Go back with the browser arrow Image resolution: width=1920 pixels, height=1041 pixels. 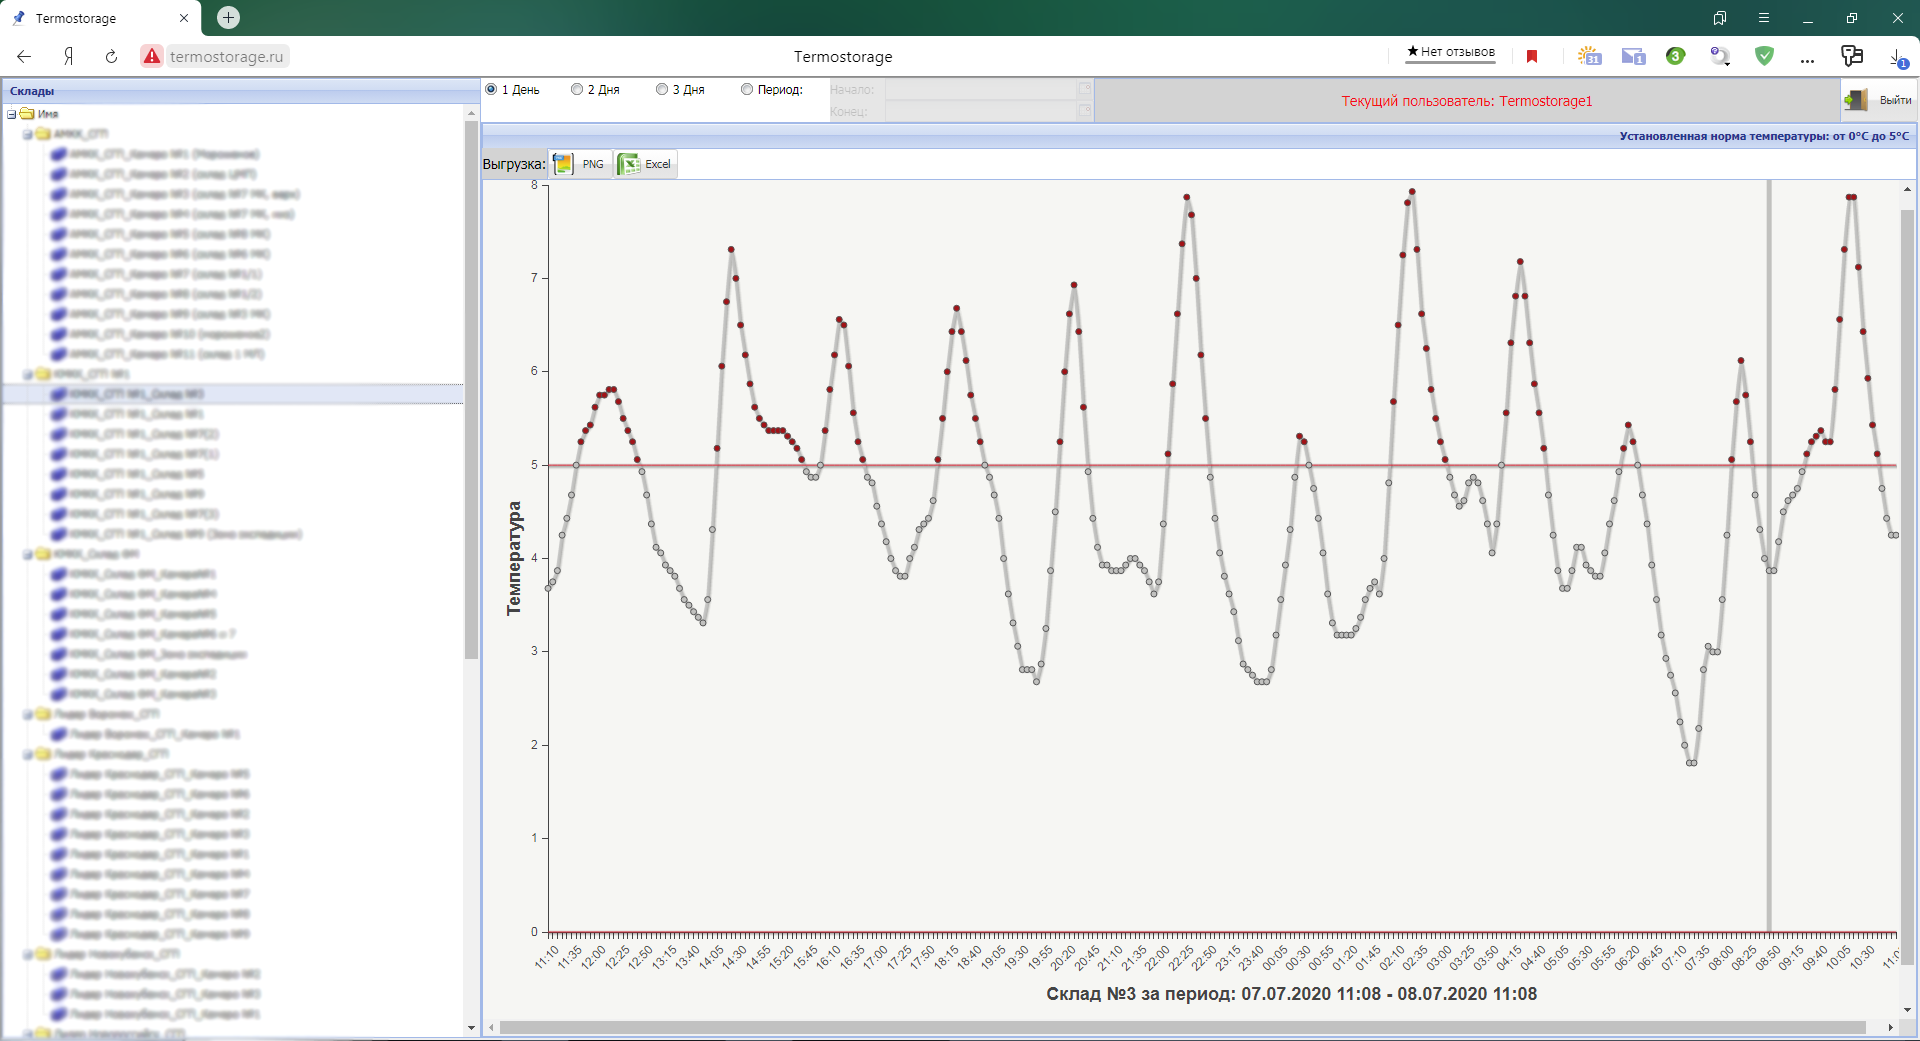(x=24, y=56)
